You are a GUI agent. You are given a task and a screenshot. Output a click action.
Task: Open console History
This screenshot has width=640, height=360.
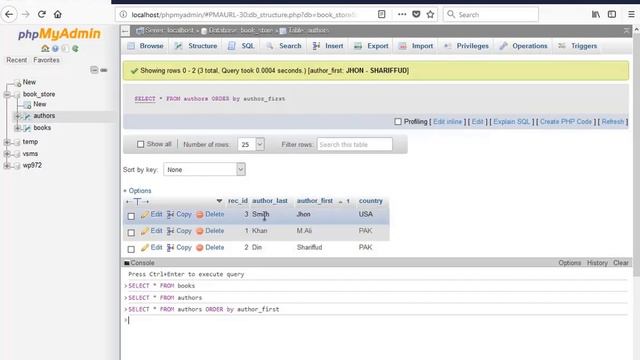597,263
